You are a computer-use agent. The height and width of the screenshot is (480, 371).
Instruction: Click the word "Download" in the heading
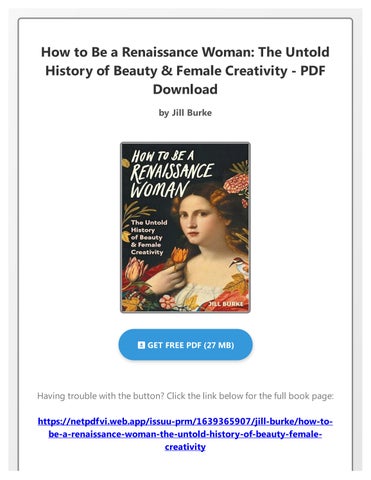coord(185,89)
